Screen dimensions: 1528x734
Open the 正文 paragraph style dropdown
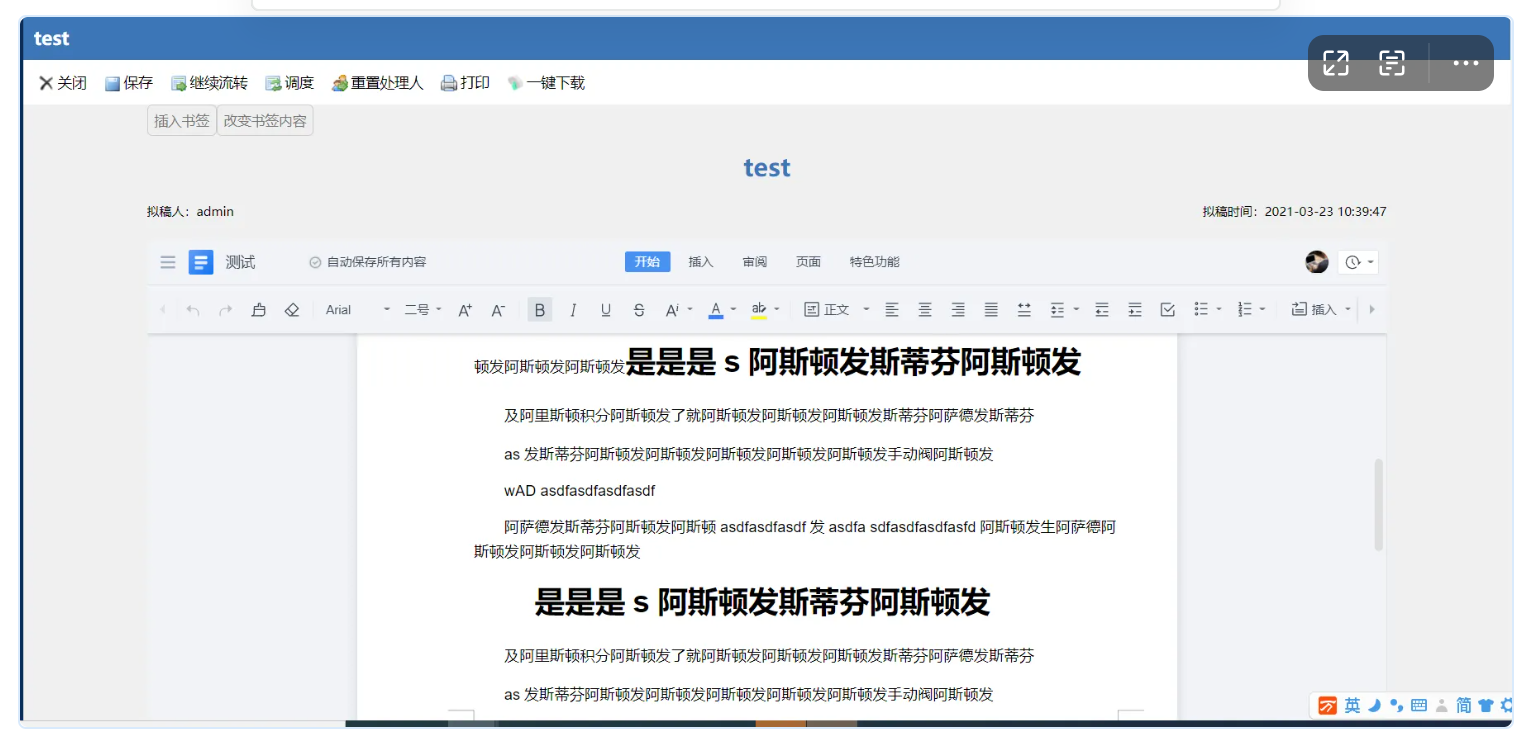click(x=837, y=310)
